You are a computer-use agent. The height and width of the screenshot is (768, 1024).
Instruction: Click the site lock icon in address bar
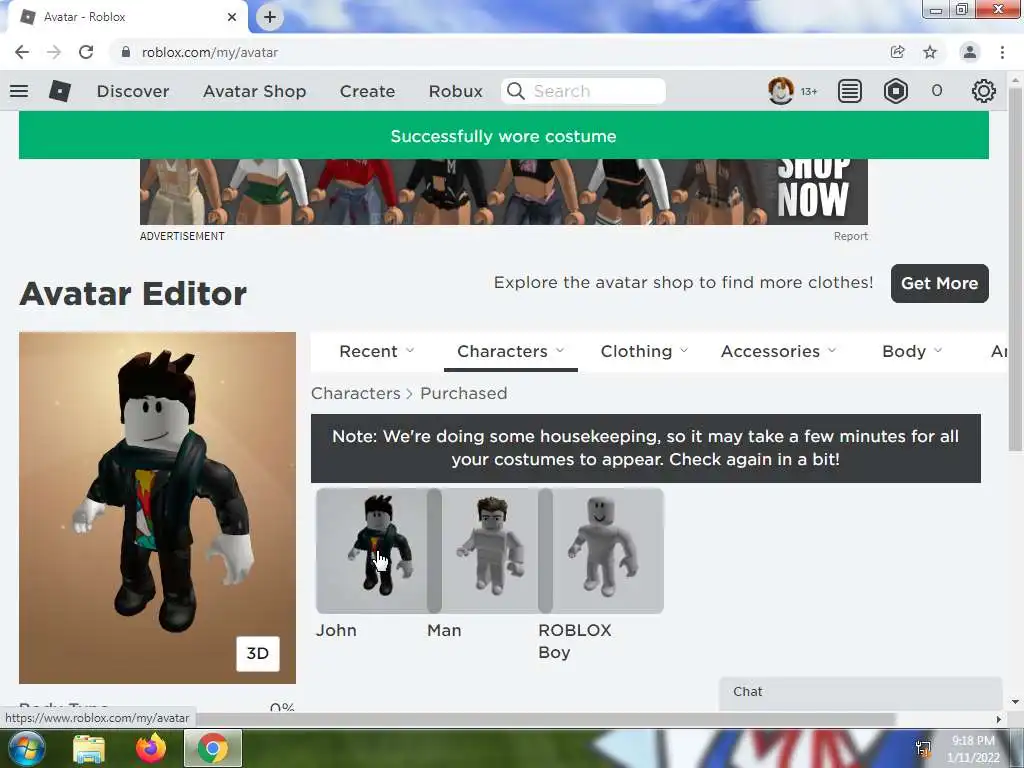[x=126, y=52]
